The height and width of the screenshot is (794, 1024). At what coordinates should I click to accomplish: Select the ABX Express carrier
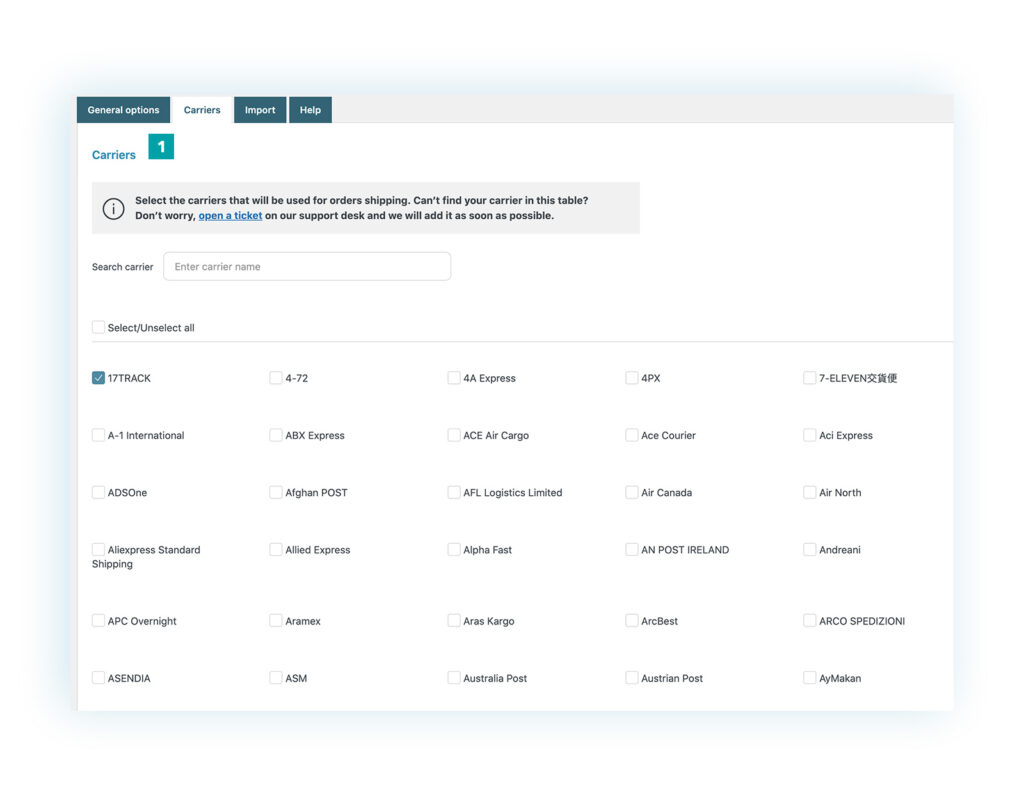point(275,435)
